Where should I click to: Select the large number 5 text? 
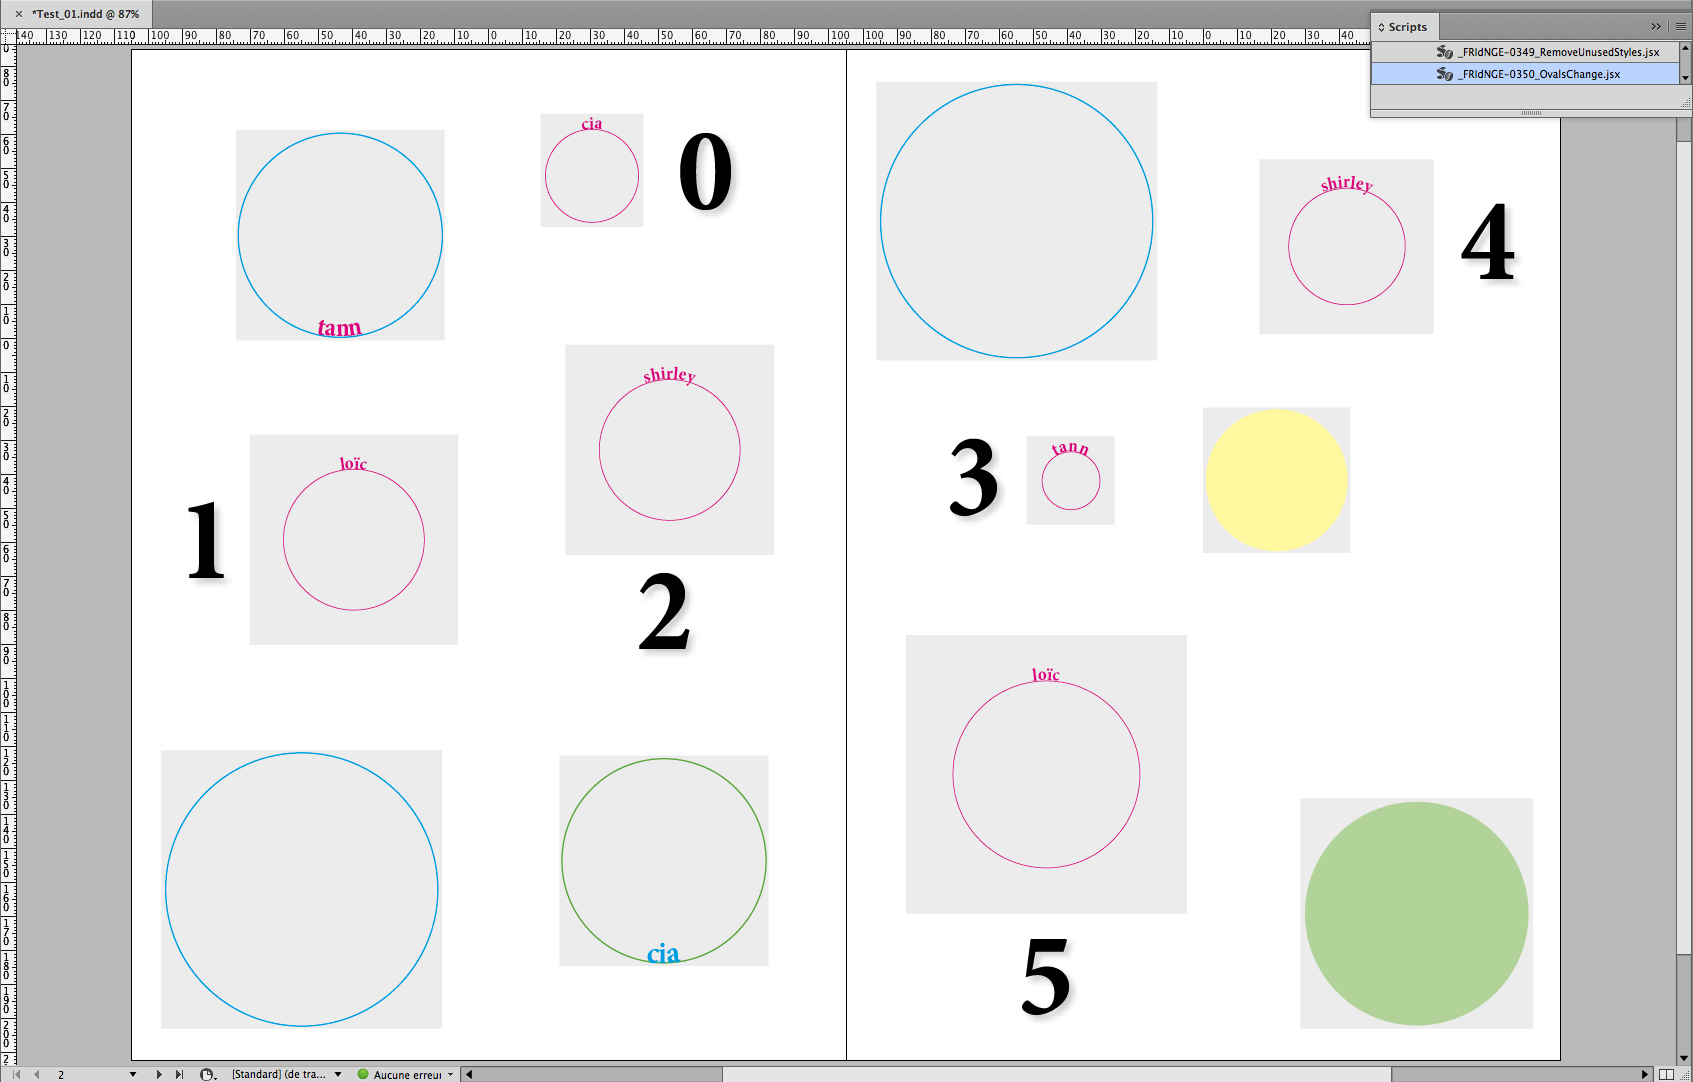tap(1046, 976)
